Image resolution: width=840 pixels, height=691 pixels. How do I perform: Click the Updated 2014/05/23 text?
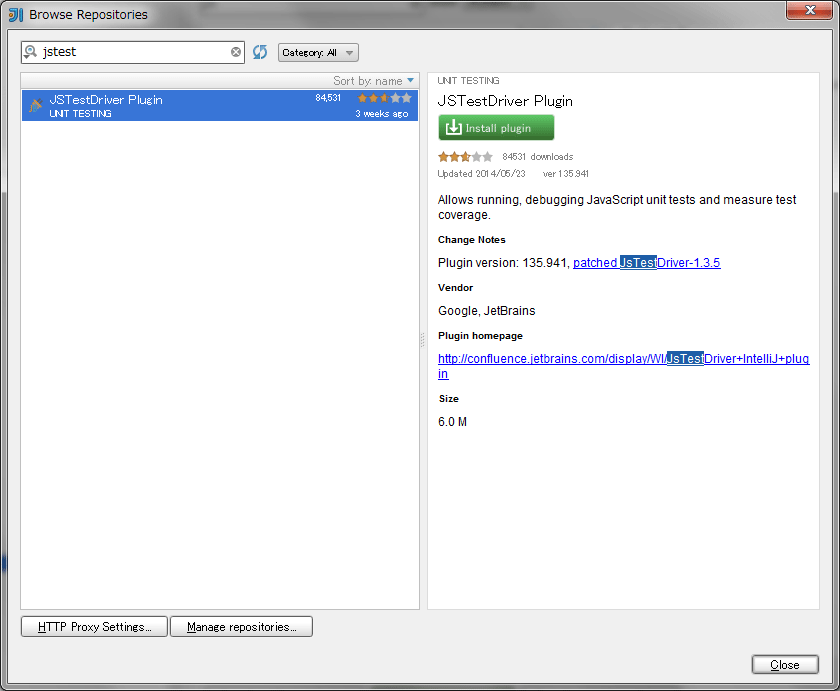[481, 174]
